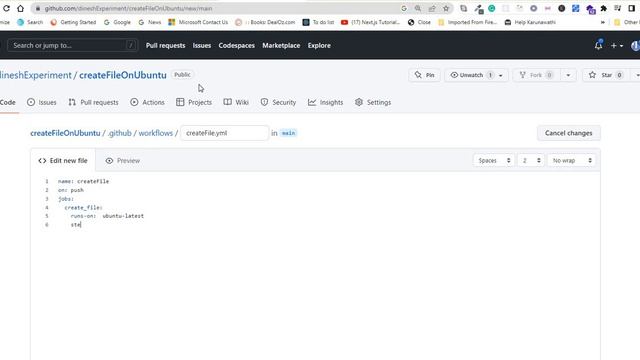Image resolution: width=640 pixels, height=360 pixels.
Task: Open the indent size 2 dropdown
Action: (531, 160)
